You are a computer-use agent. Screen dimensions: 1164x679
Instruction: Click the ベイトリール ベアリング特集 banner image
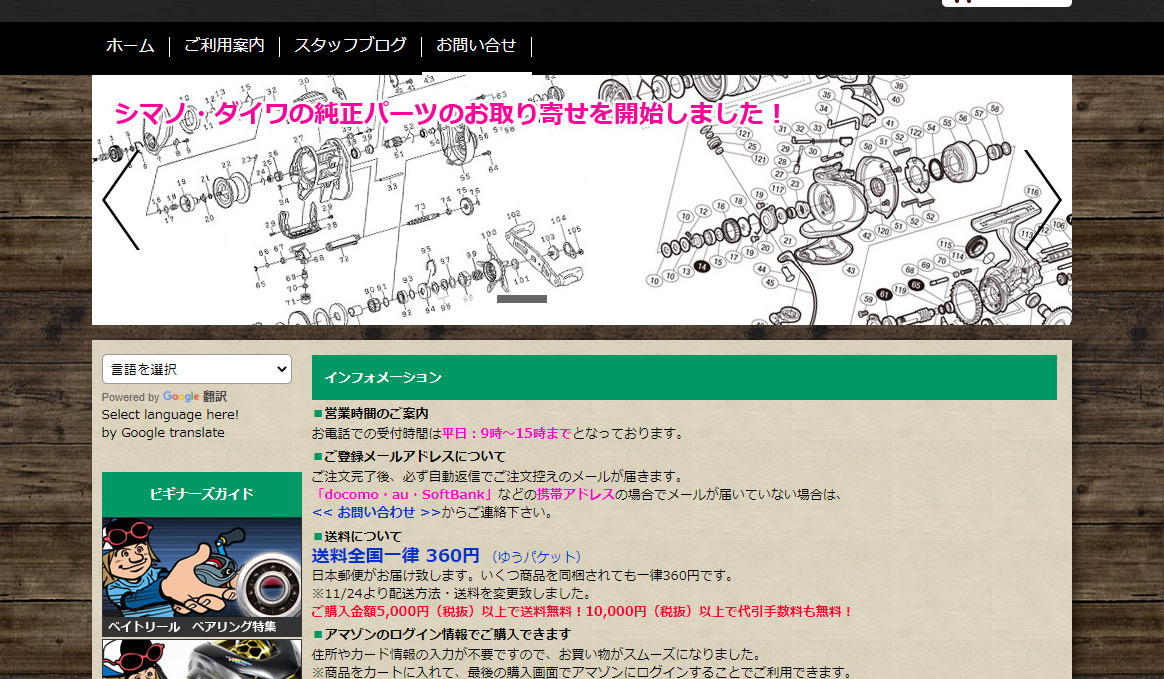(x=202, y=577)
